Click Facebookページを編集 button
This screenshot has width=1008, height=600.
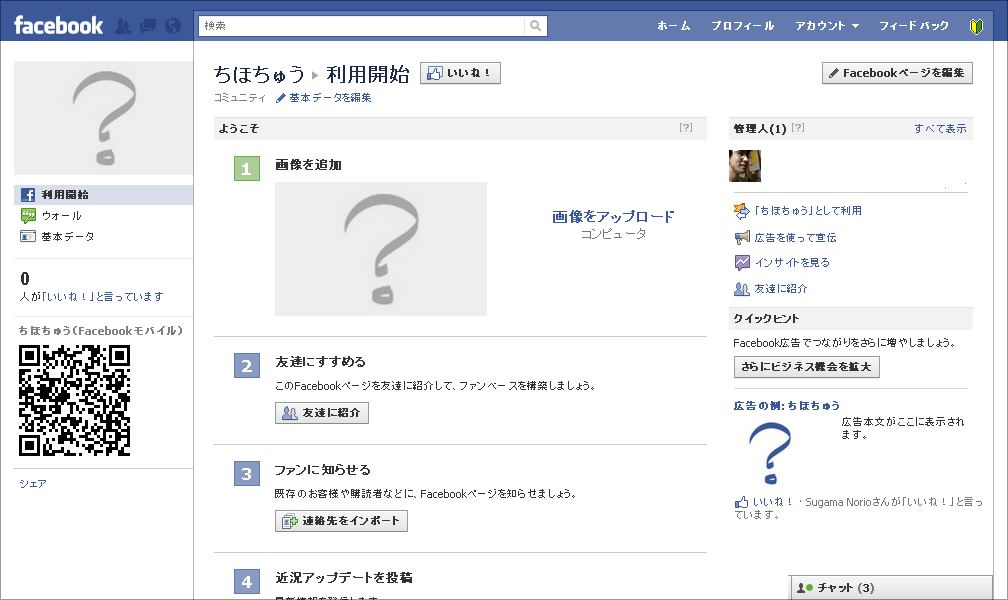(897, 73)
